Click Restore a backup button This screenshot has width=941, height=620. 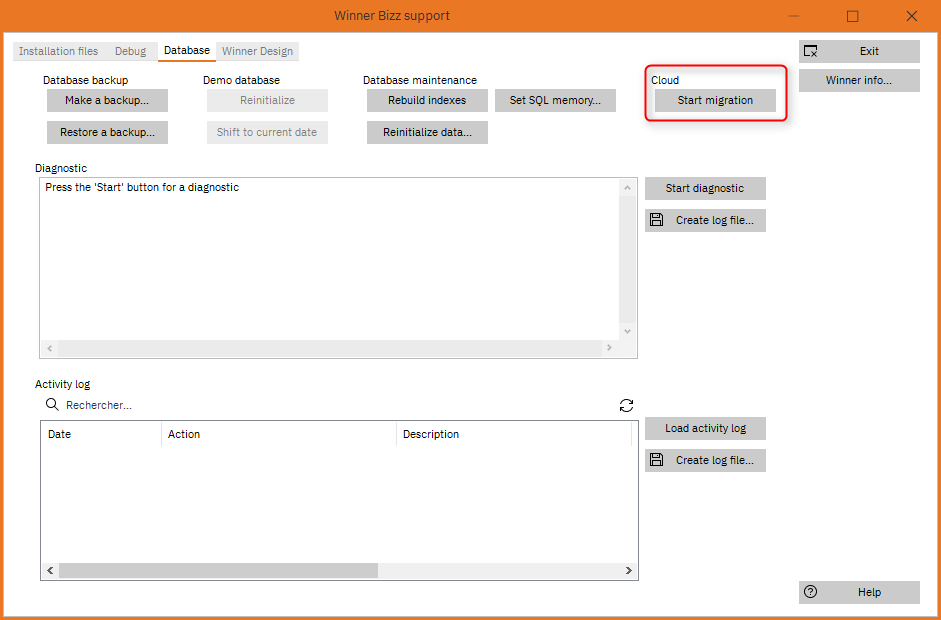click(107, 133)
